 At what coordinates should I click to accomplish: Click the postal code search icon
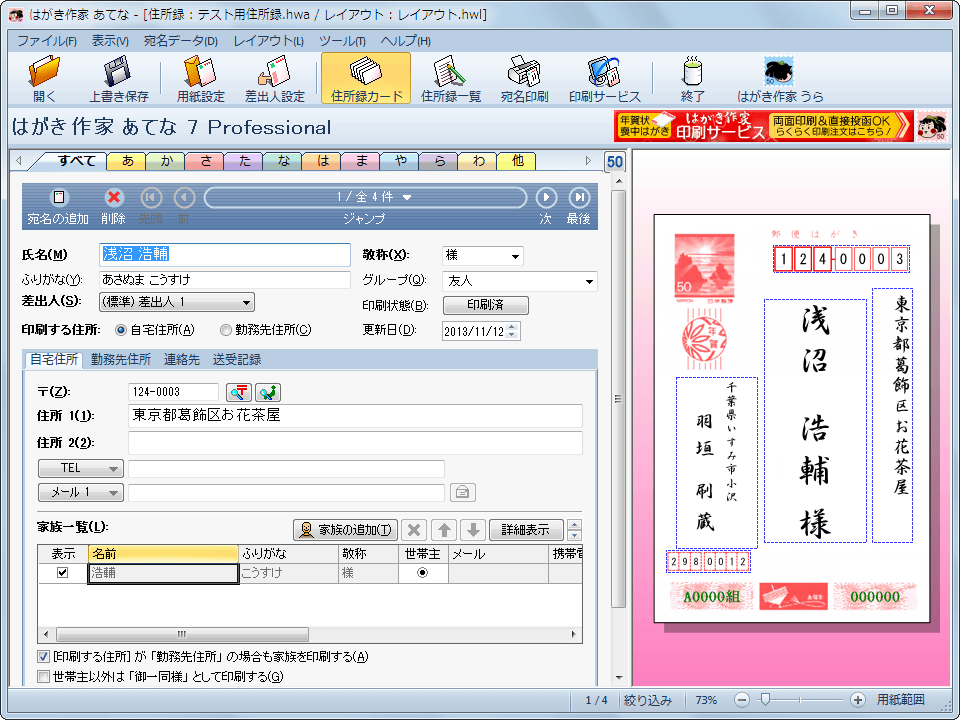coord(239,392)
